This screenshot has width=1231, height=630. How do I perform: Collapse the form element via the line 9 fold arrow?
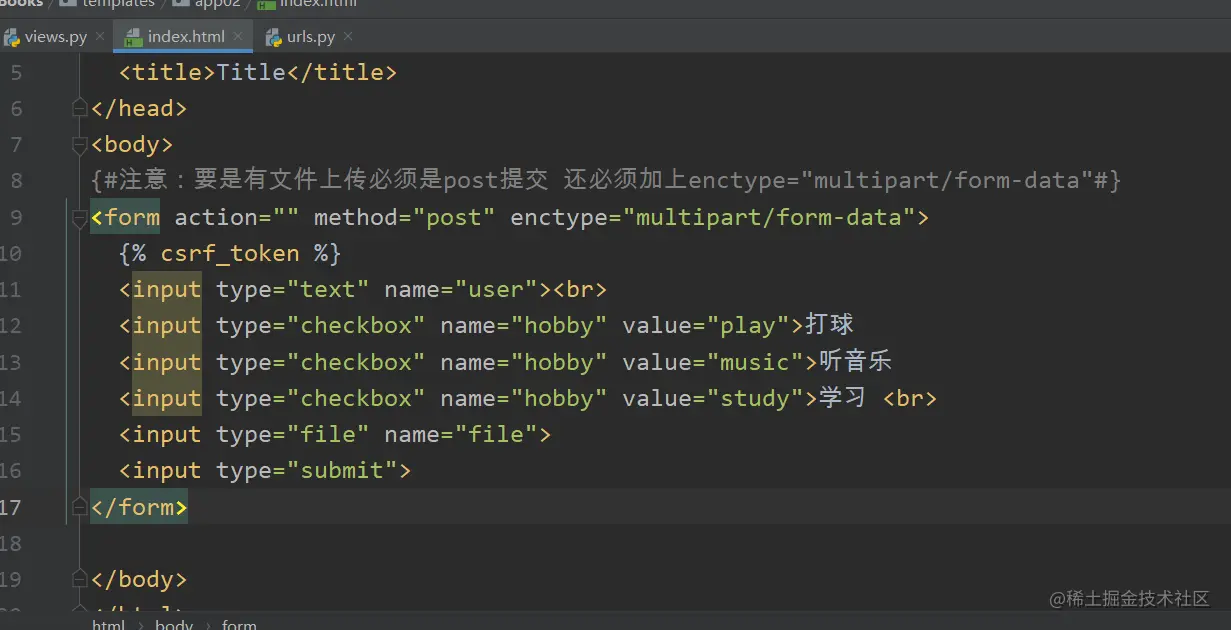click(80, 218)
